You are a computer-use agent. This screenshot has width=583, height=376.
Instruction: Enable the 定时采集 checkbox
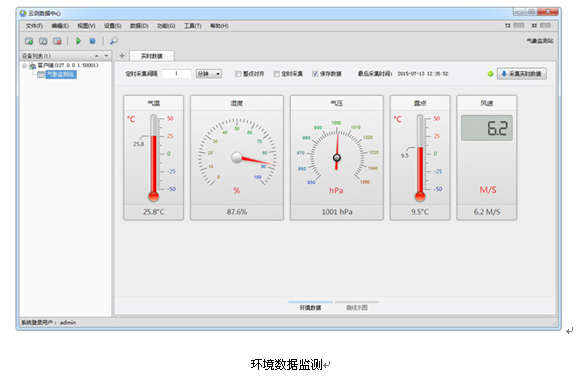[277, 74]
